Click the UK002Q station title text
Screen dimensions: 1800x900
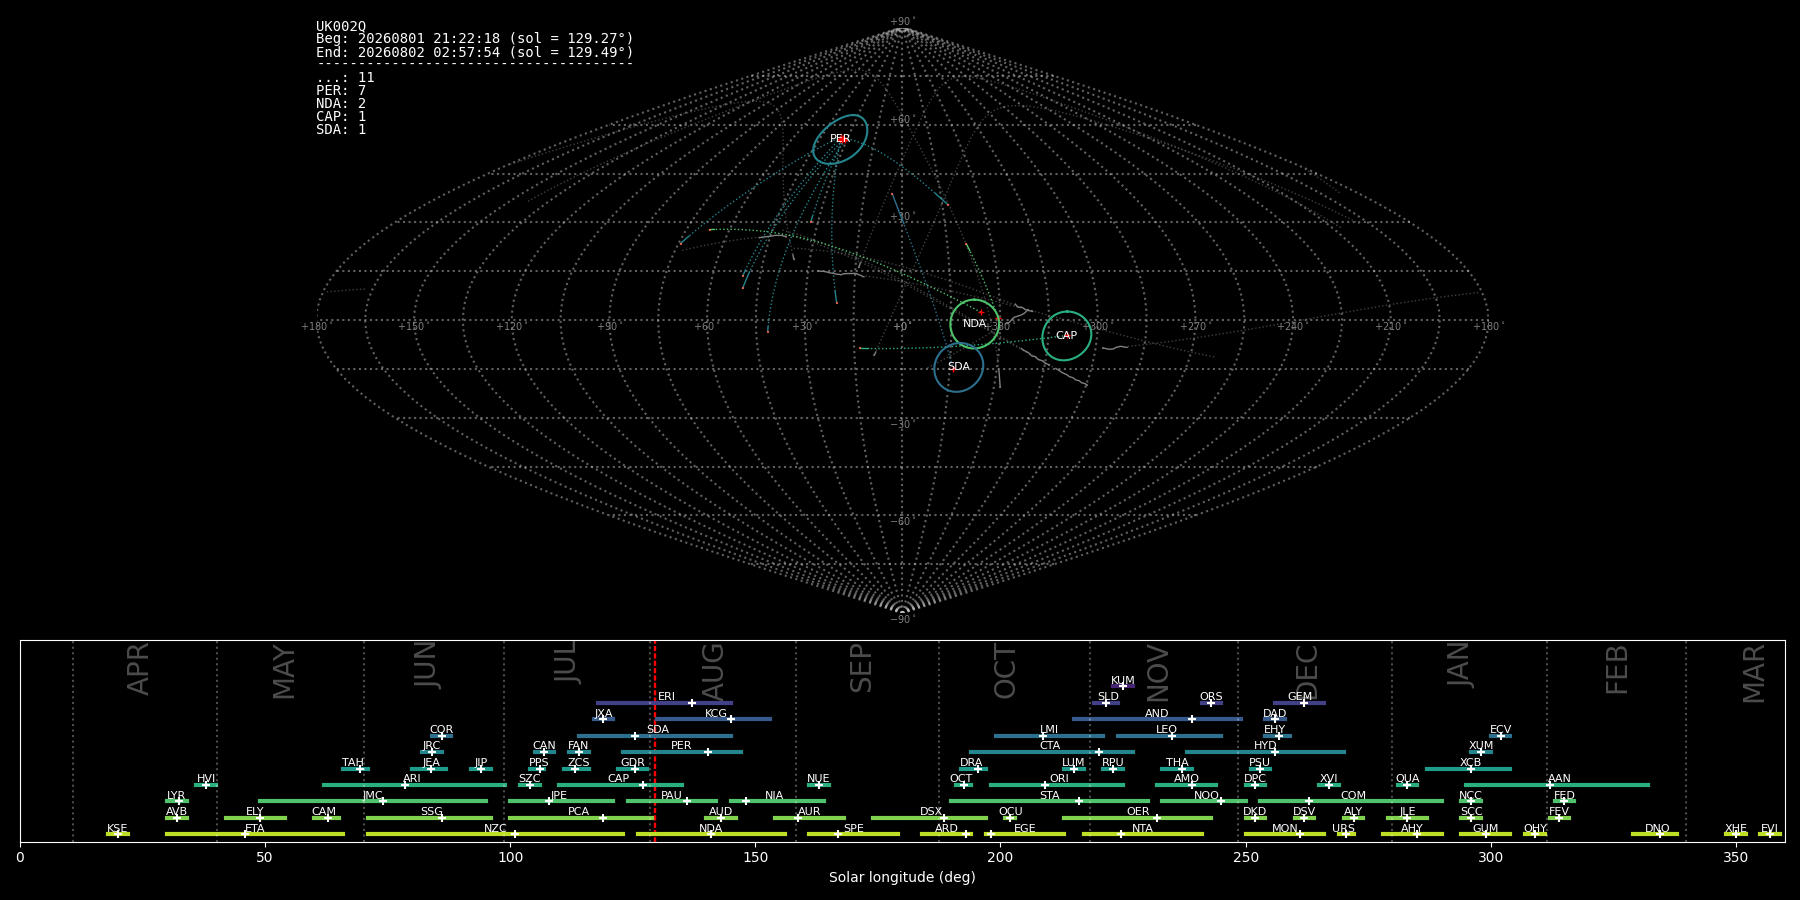(341, 27)
